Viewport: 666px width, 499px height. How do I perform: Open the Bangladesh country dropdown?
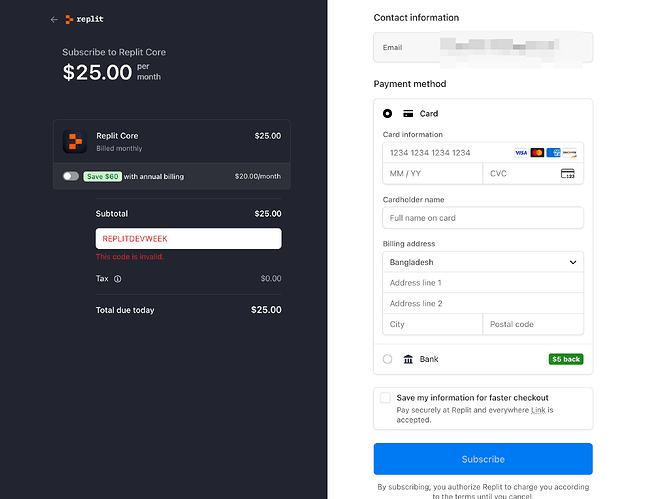(x=483, y=262)
